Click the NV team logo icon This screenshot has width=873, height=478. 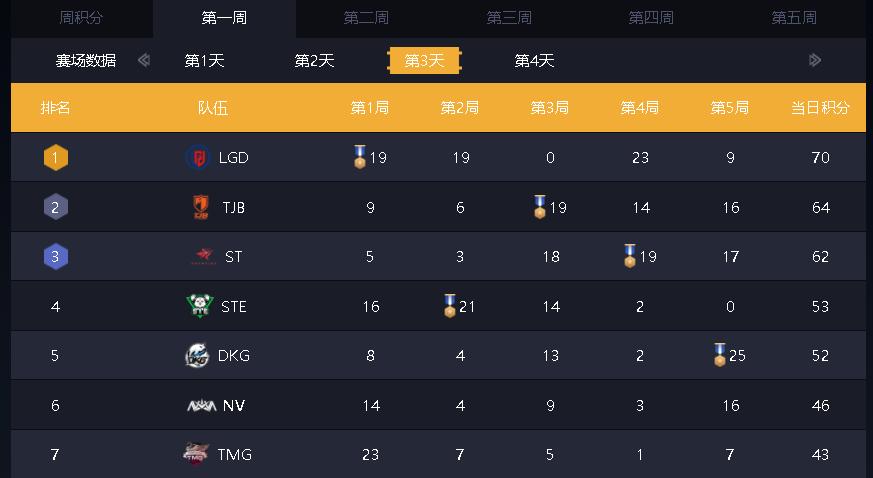(201, 405)
